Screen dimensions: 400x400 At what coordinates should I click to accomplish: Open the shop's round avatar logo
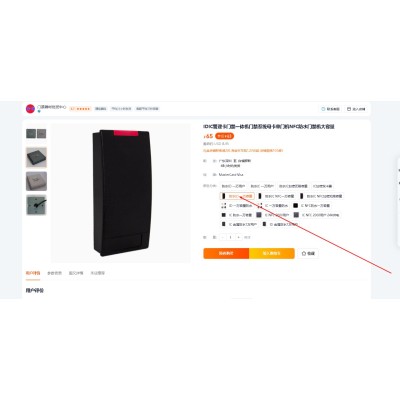click(x=30, y=109)
